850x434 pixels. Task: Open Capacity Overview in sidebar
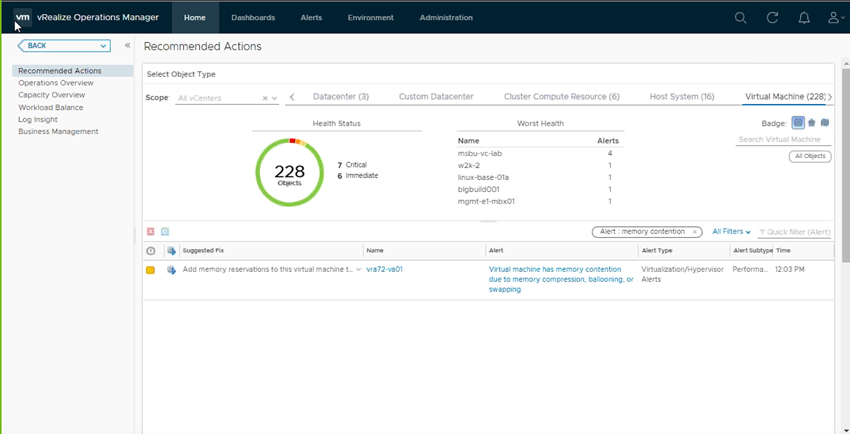51,95
